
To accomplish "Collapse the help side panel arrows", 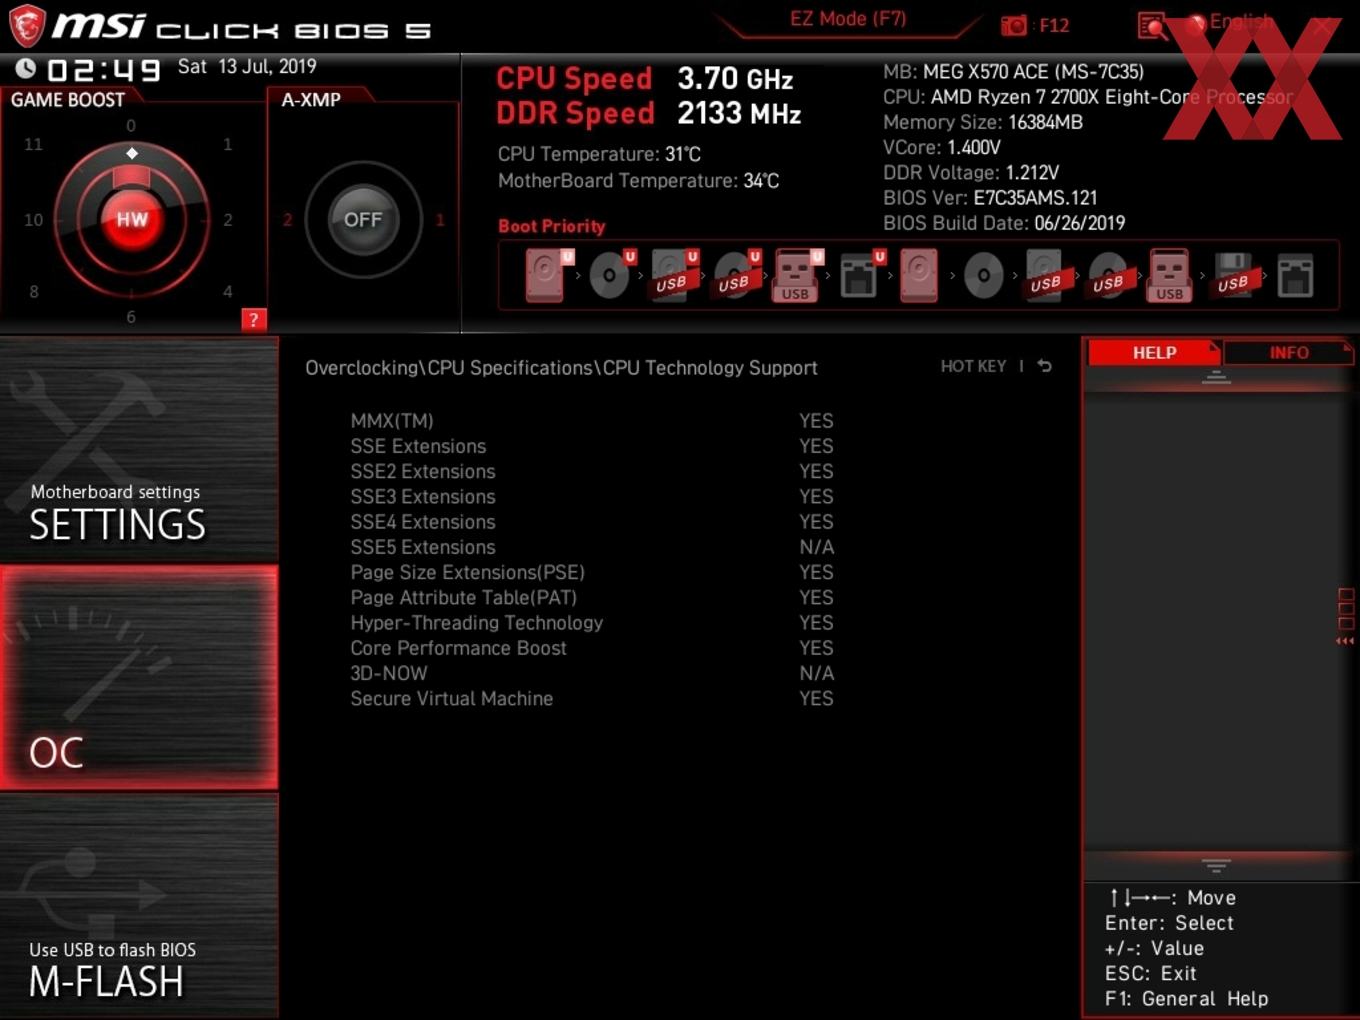I will (x=1345, y=641).
